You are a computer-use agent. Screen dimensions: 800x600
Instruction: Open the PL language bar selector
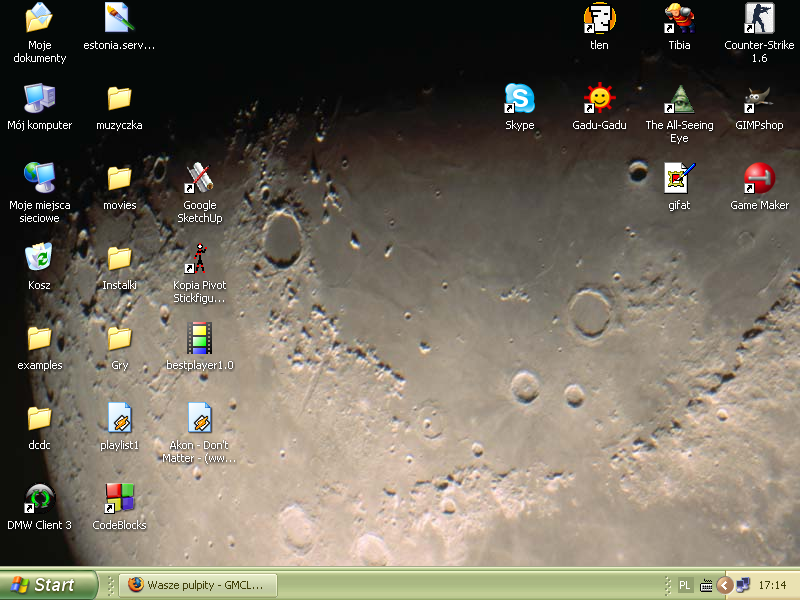pyautogui.click(x=685, y=585)
